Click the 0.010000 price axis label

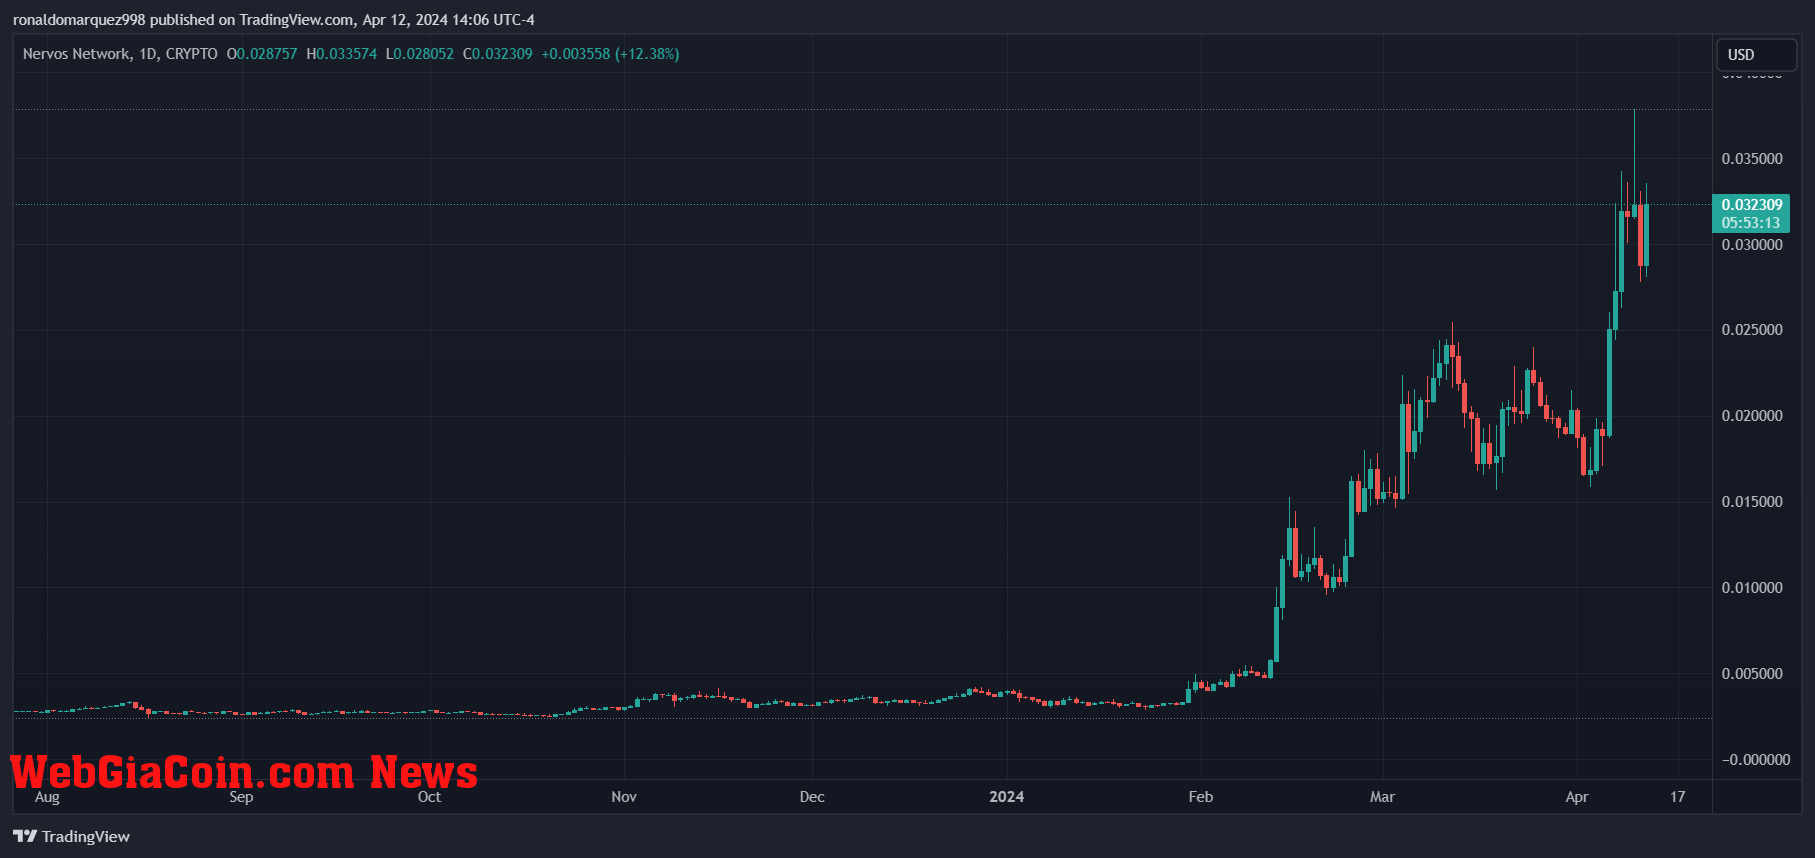click(1752, 588)
